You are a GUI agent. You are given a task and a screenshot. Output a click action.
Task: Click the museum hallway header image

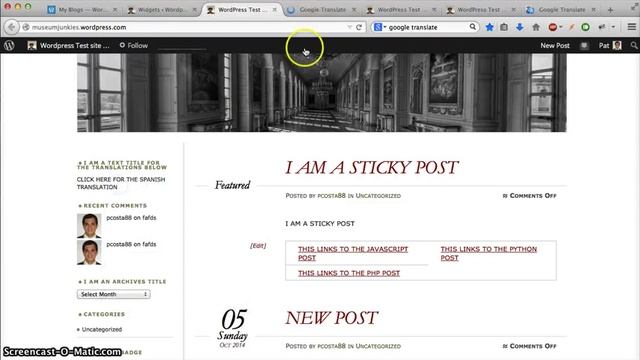coord(322,93)
